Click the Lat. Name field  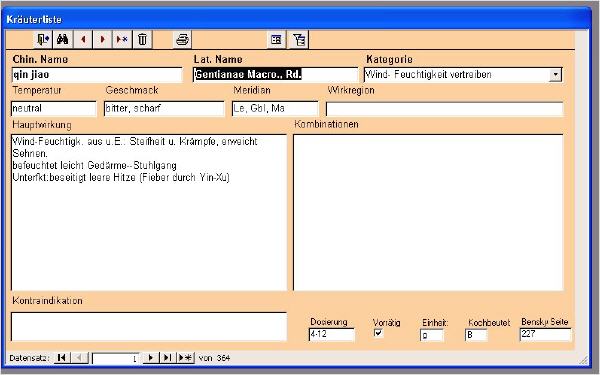[x=275, y=75]
